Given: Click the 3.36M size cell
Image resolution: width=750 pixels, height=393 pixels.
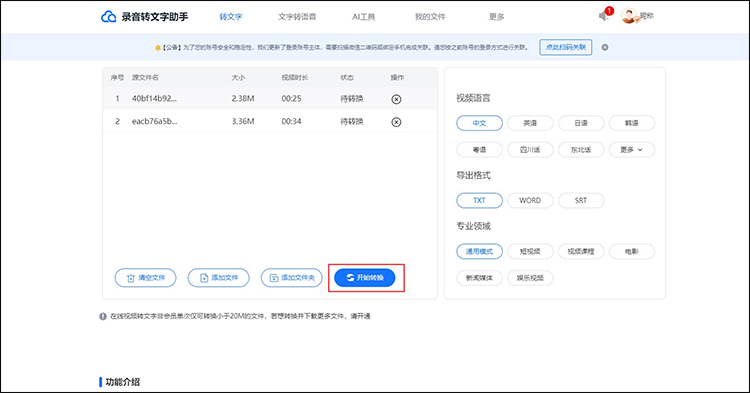Looking at the screenshot, I should [x=243, y=121].
